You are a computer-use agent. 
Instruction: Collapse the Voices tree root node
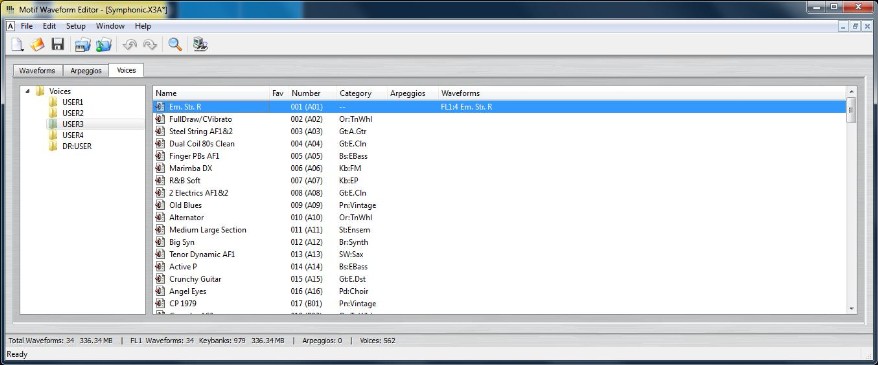tap(27, 91)
